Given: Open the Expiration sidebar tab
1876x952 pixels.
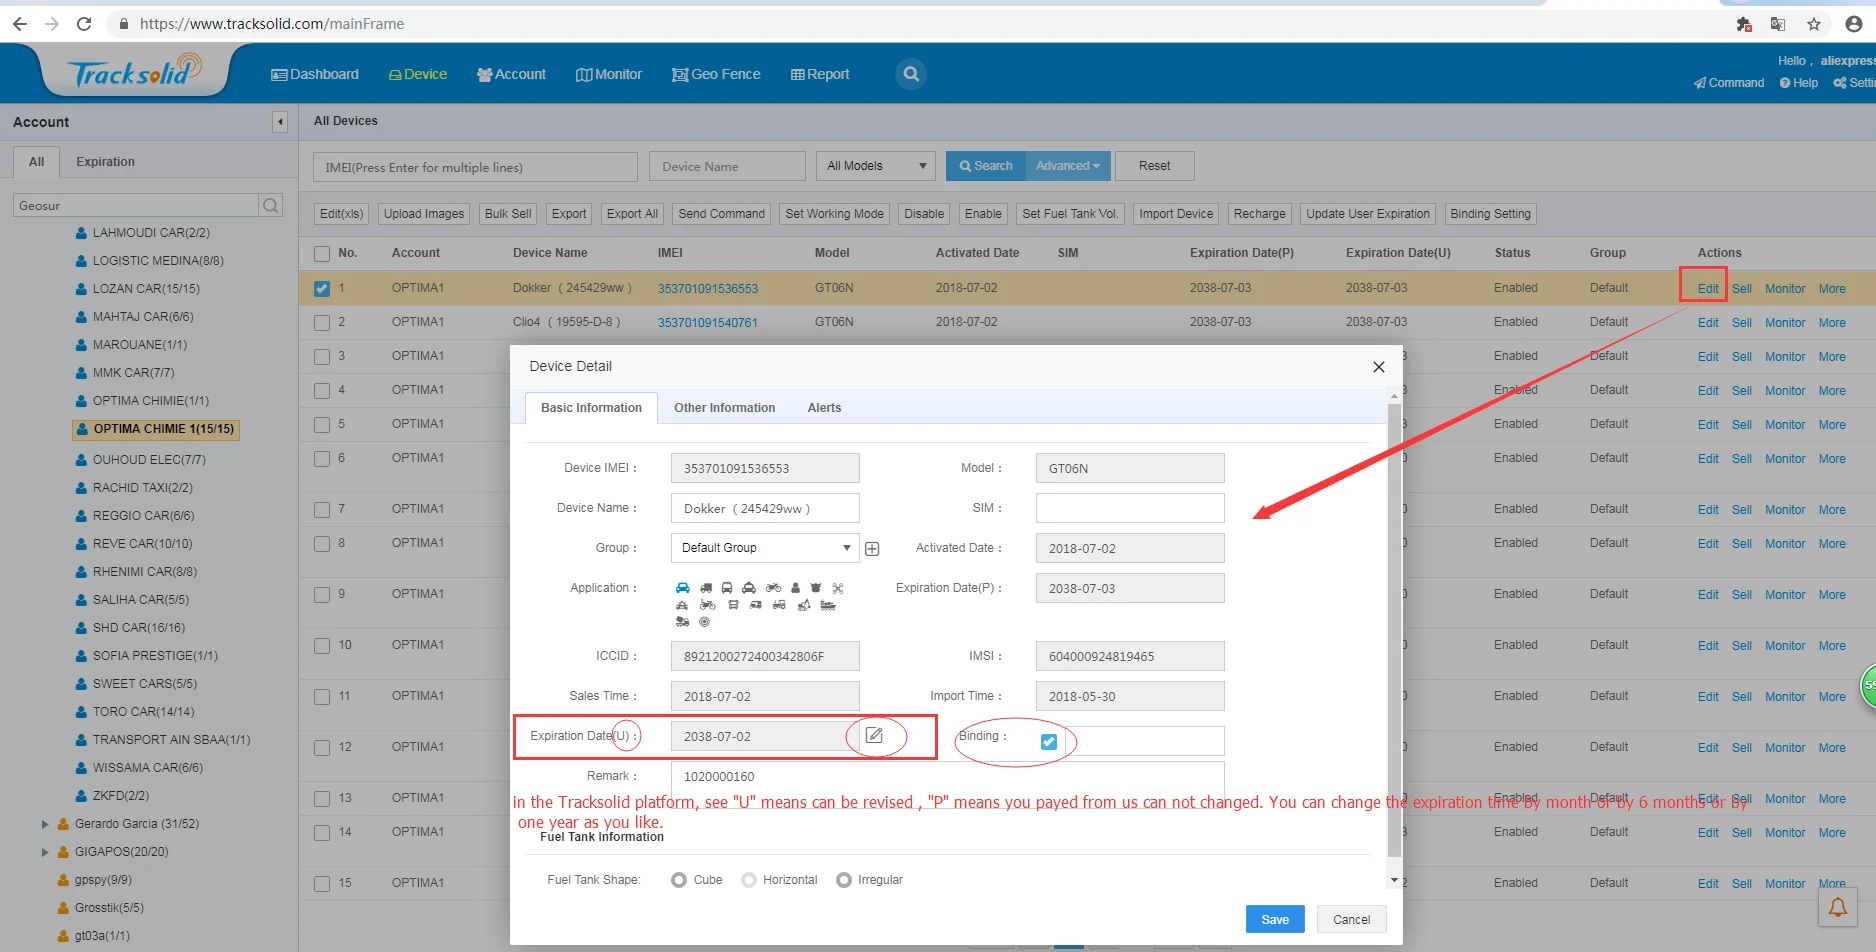Looking at the screenshot, I should [x=105, y=162].
